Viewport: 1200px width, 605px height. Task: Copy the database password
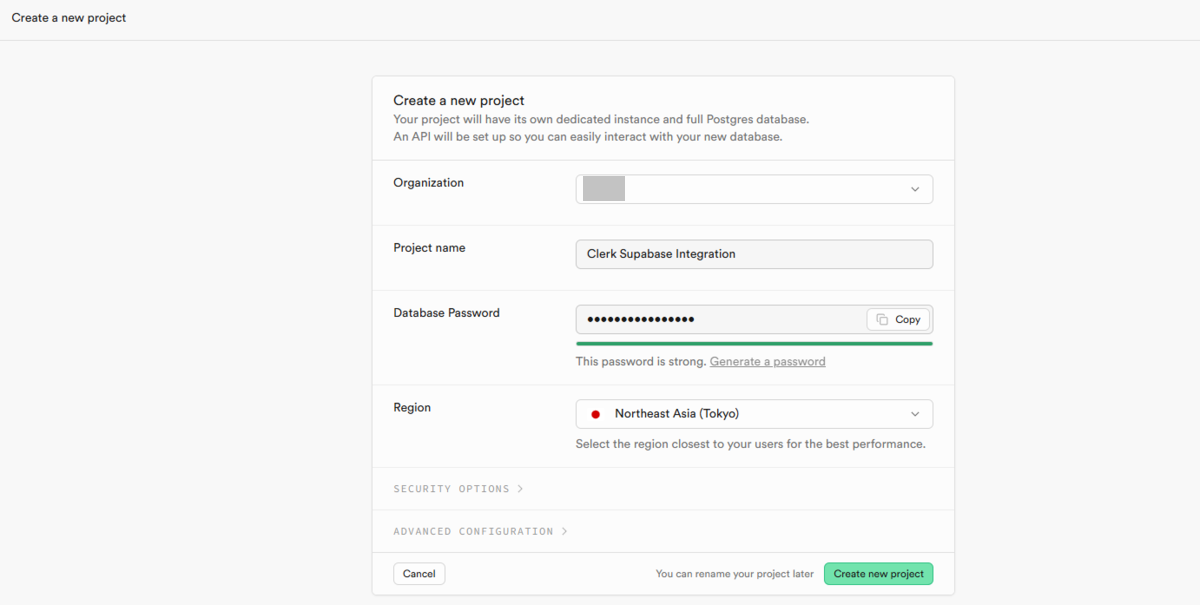click(x=898, y=319)
